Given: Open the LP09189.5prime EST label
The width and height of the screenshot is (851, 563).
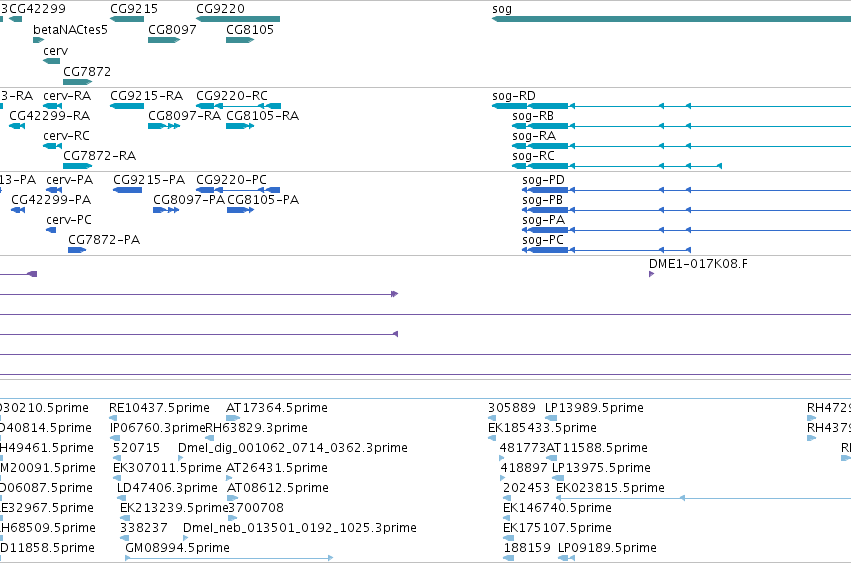Looking at the screenshot, I should pos(607,548).
